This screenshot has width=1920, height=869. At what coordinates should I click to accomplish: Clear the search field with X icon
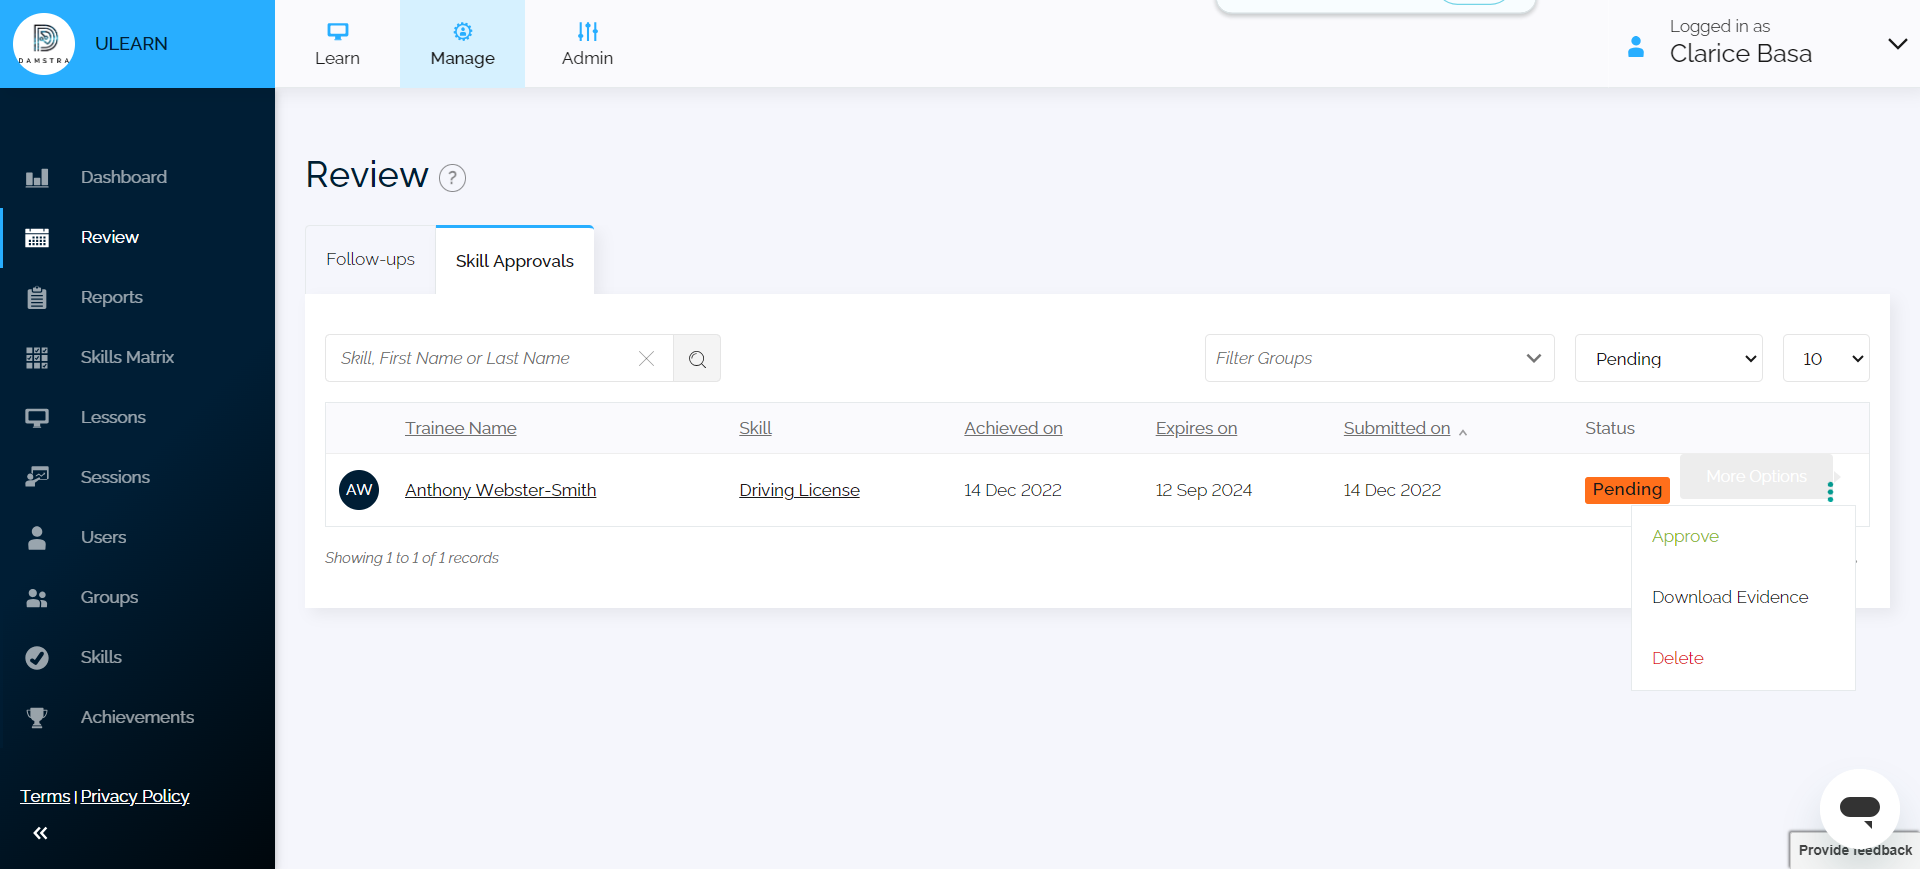pyautogui.click(x=647, y=358)
